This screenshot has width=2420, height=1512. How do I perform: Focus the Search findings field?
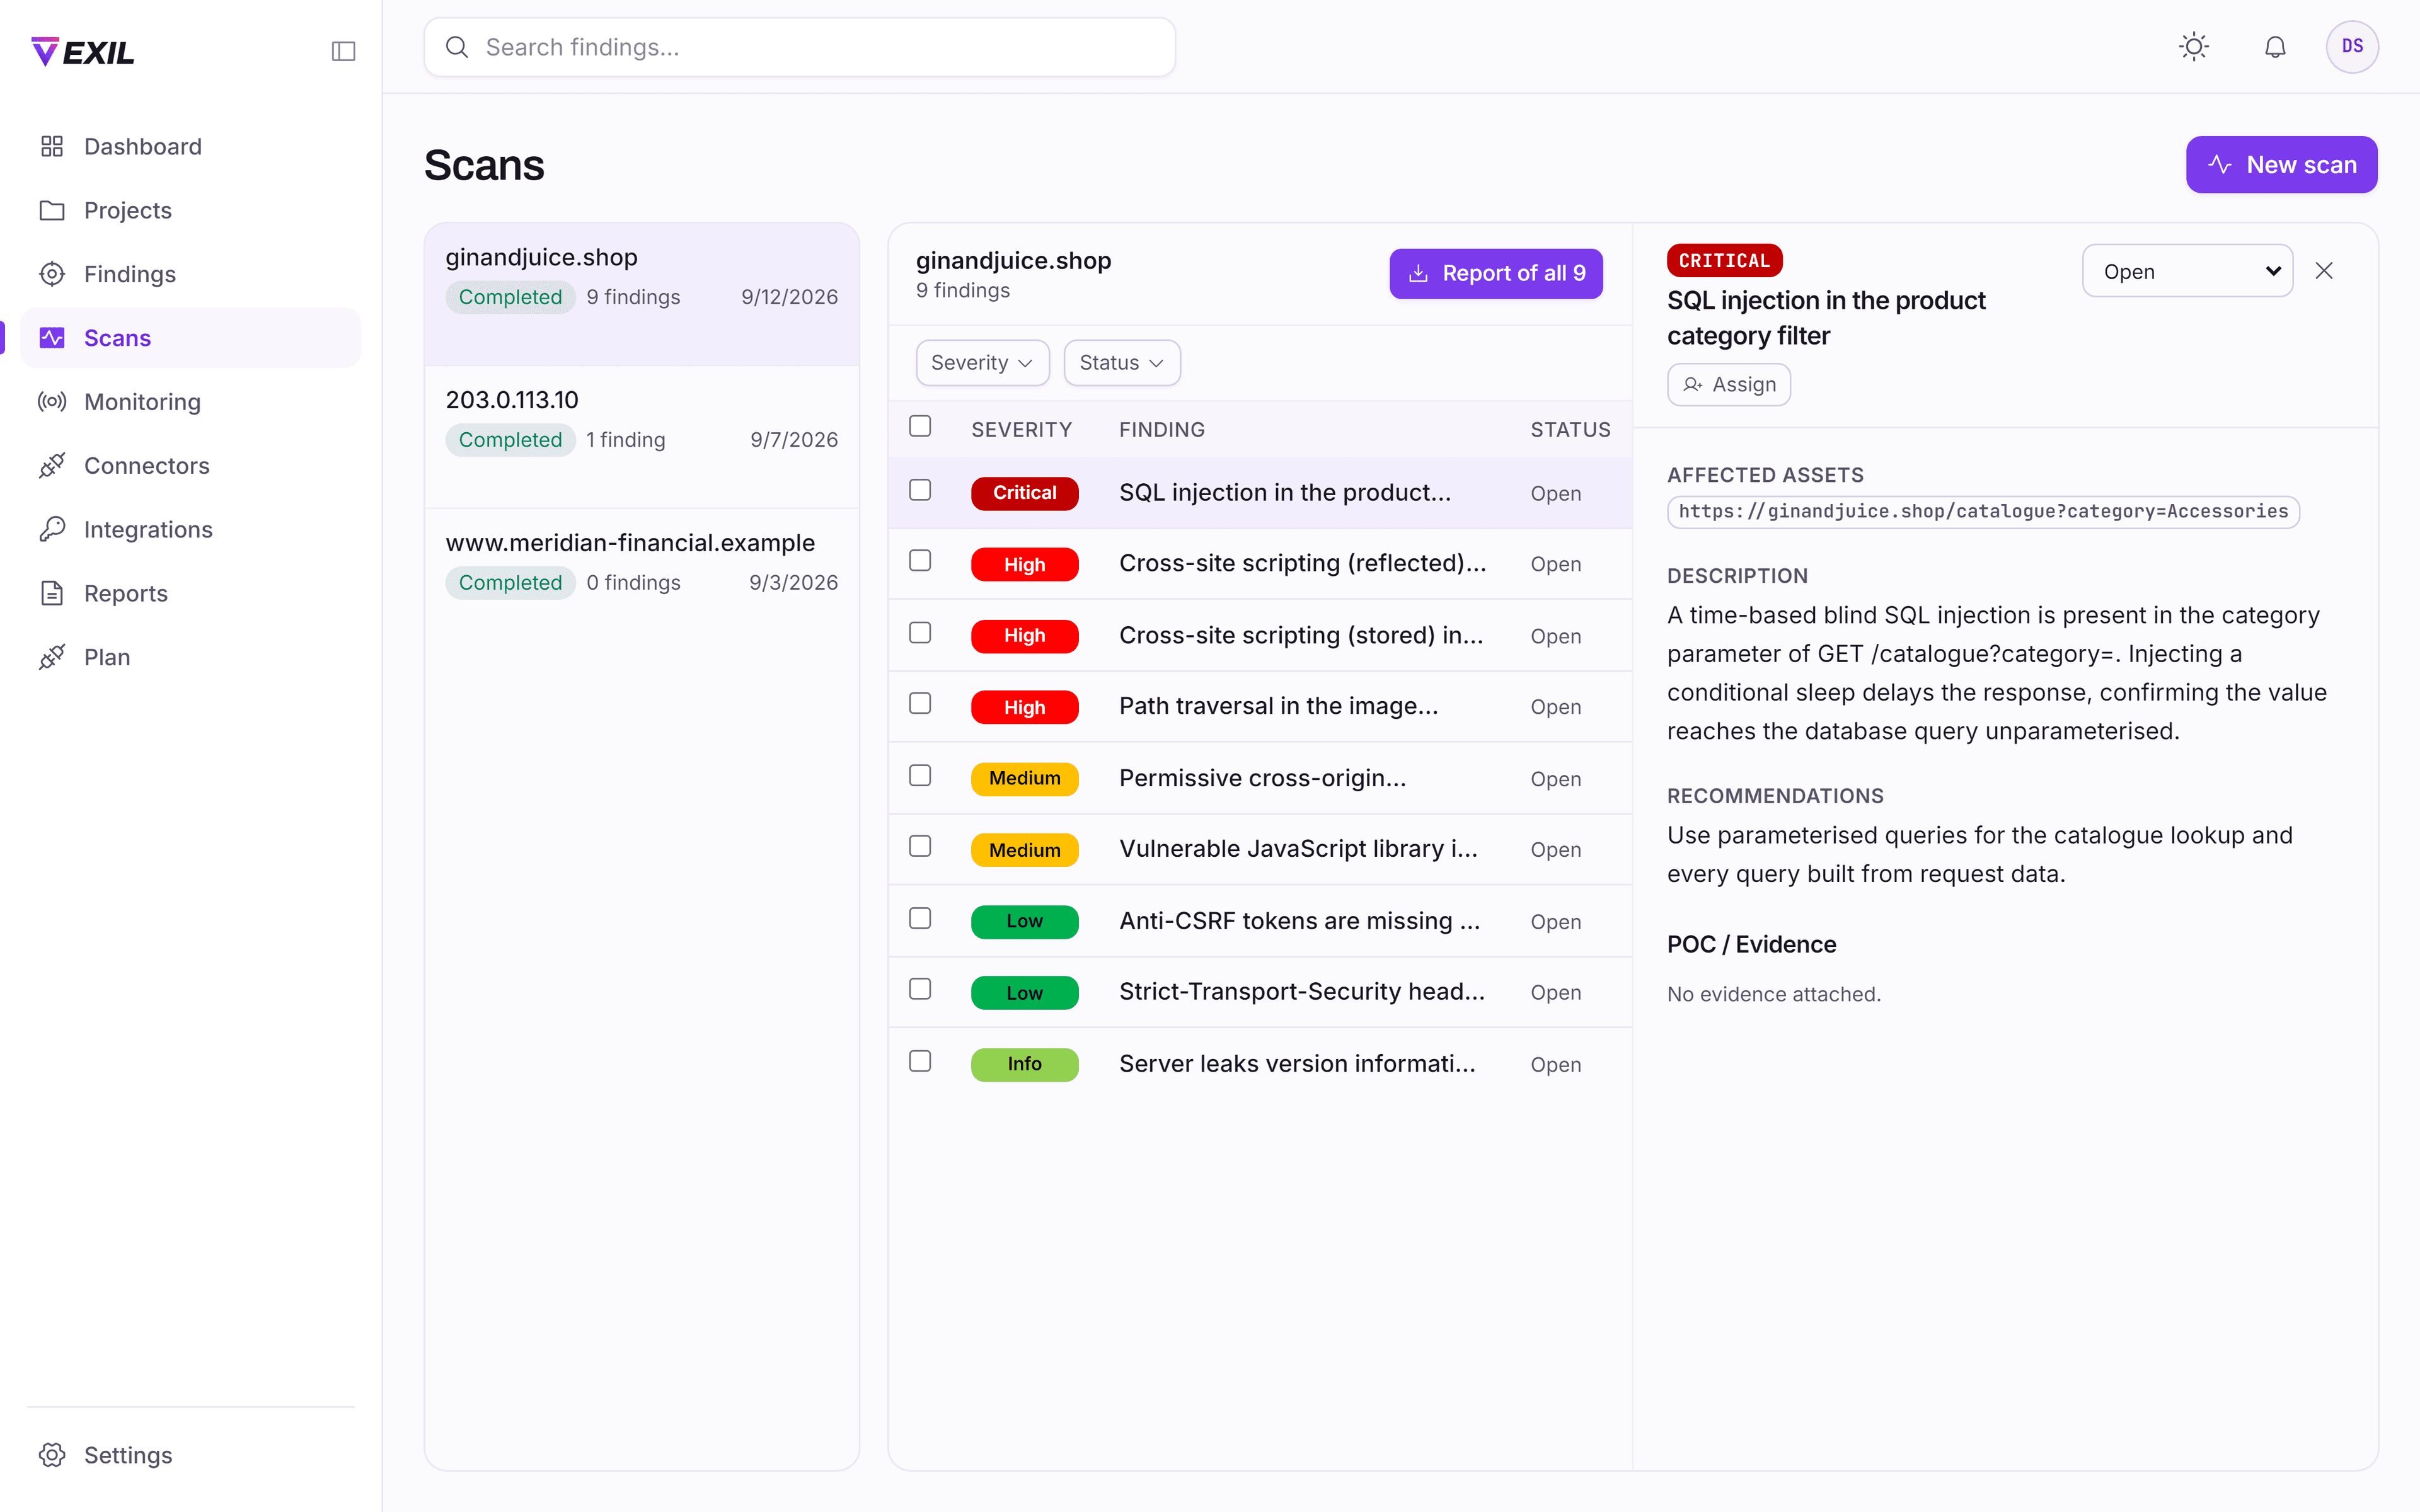(x=799, y=47)
